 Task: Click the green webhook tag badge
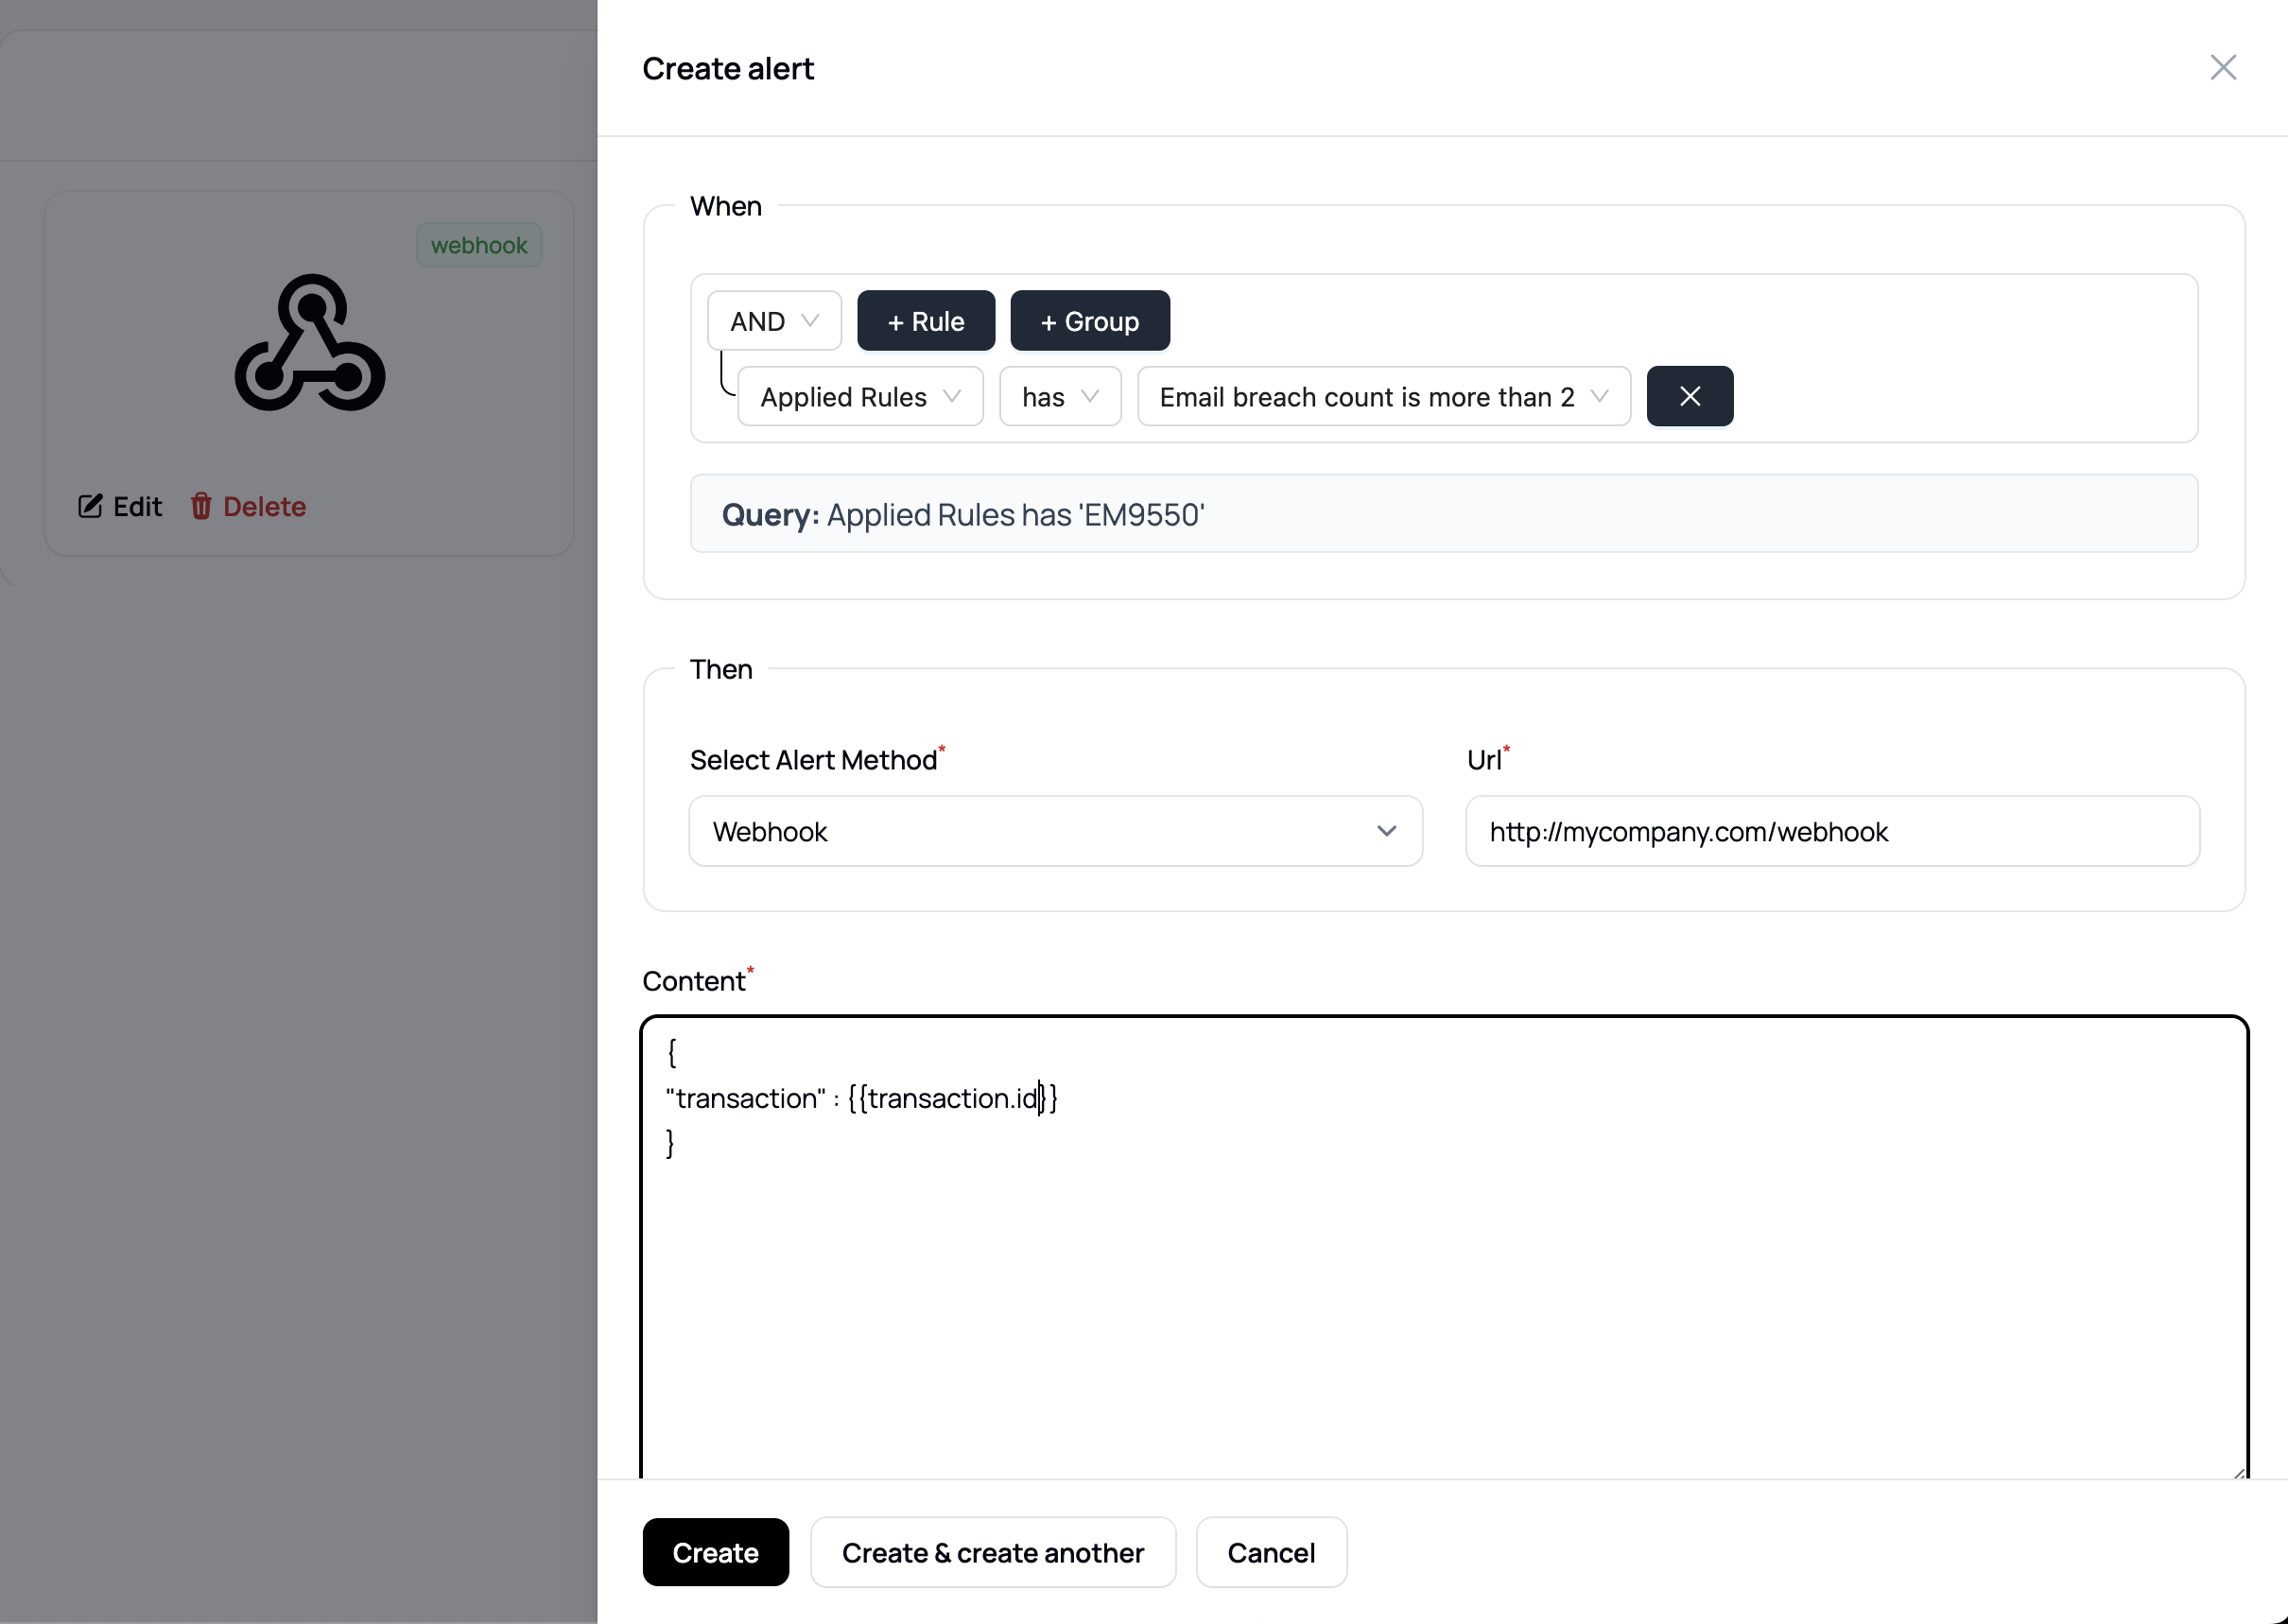coord(479,245)
